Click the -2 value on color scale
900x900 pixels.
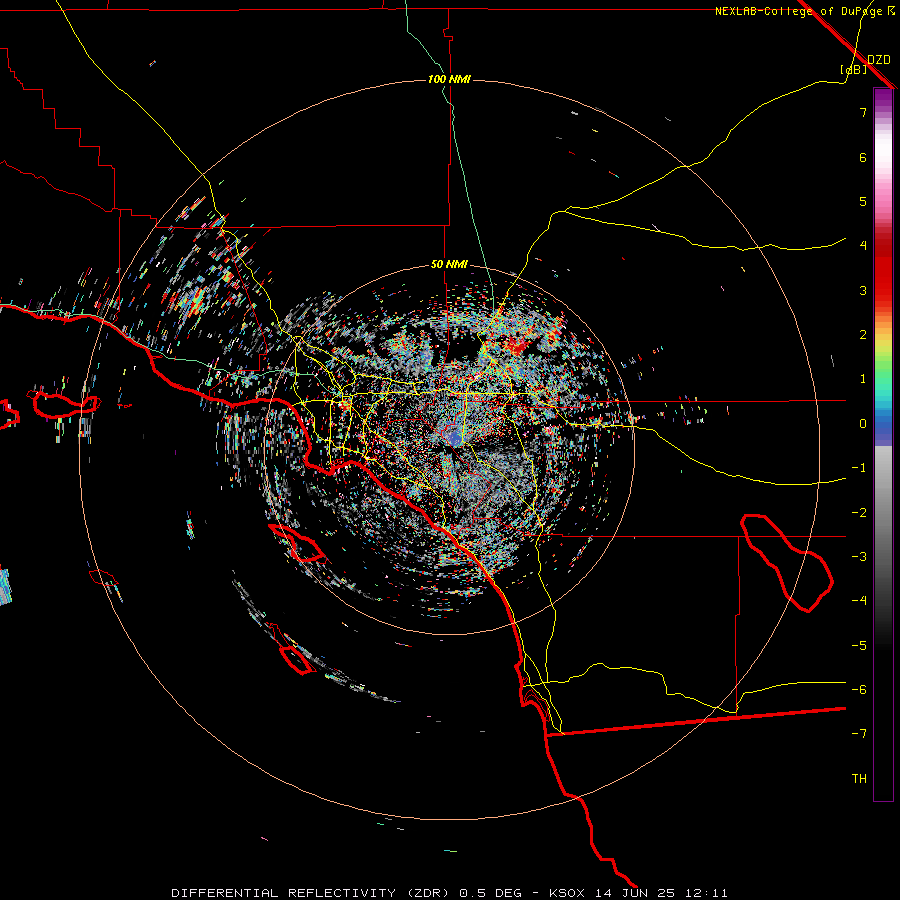pyautogui.click(x=859, y=513)
